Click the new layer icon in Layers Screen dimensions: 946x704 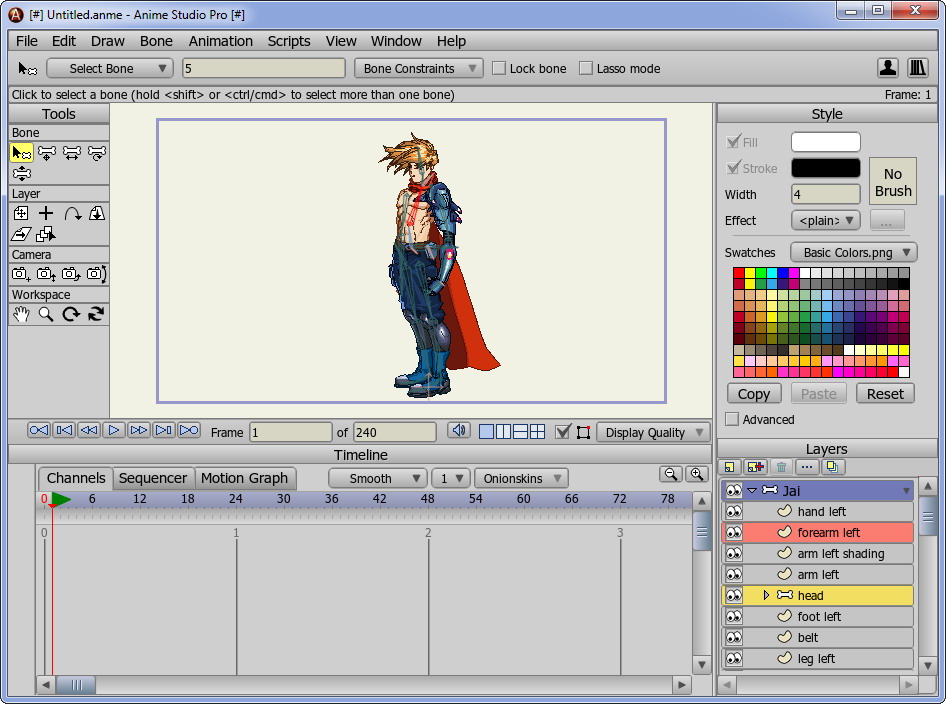tap(729, 467)
